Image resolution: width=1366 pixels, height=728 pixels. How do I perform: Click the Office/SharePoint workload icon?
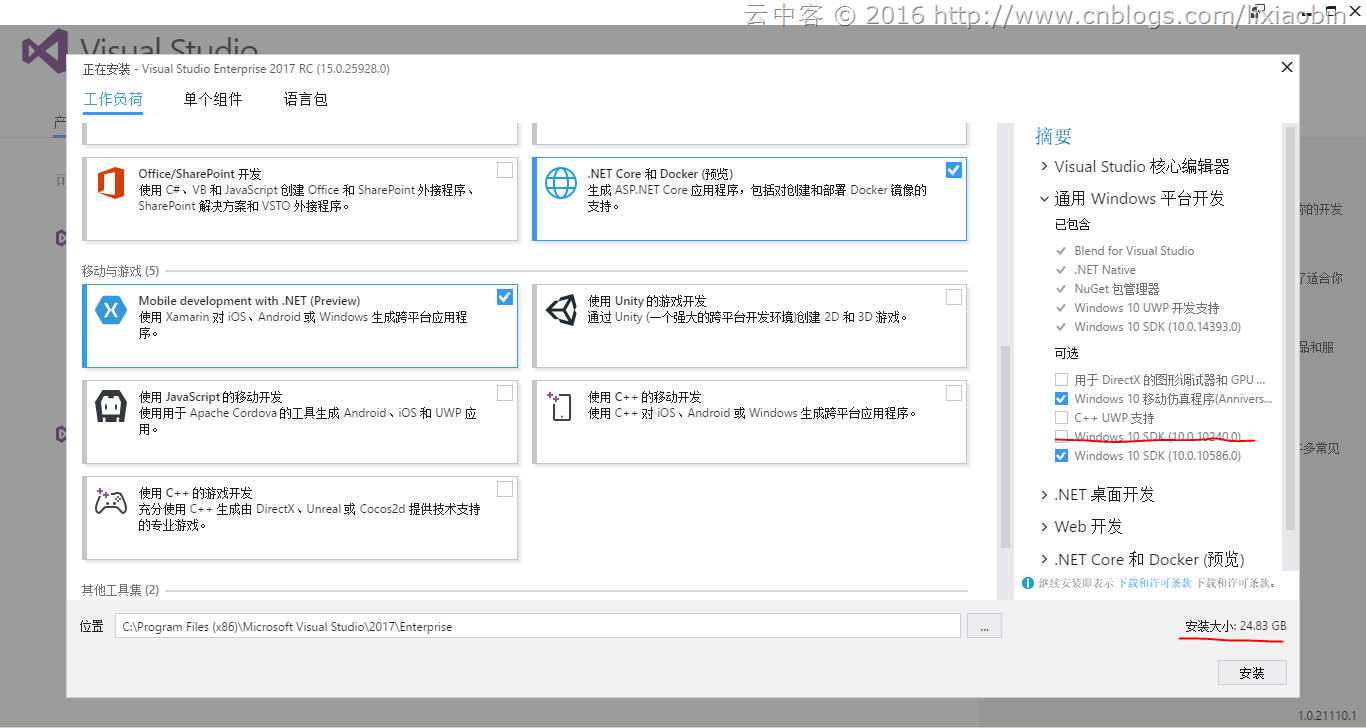(109, 184)
